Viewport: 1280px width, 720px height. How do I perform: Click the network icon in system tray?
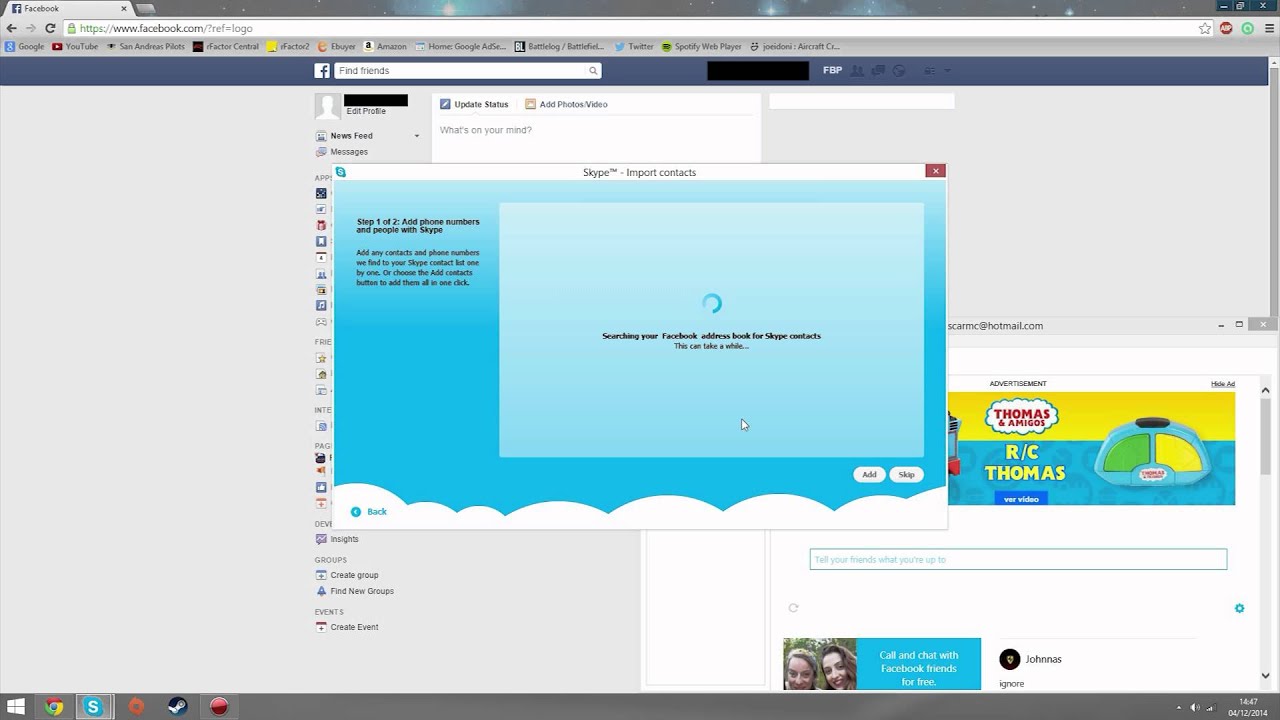point(1210,707)
